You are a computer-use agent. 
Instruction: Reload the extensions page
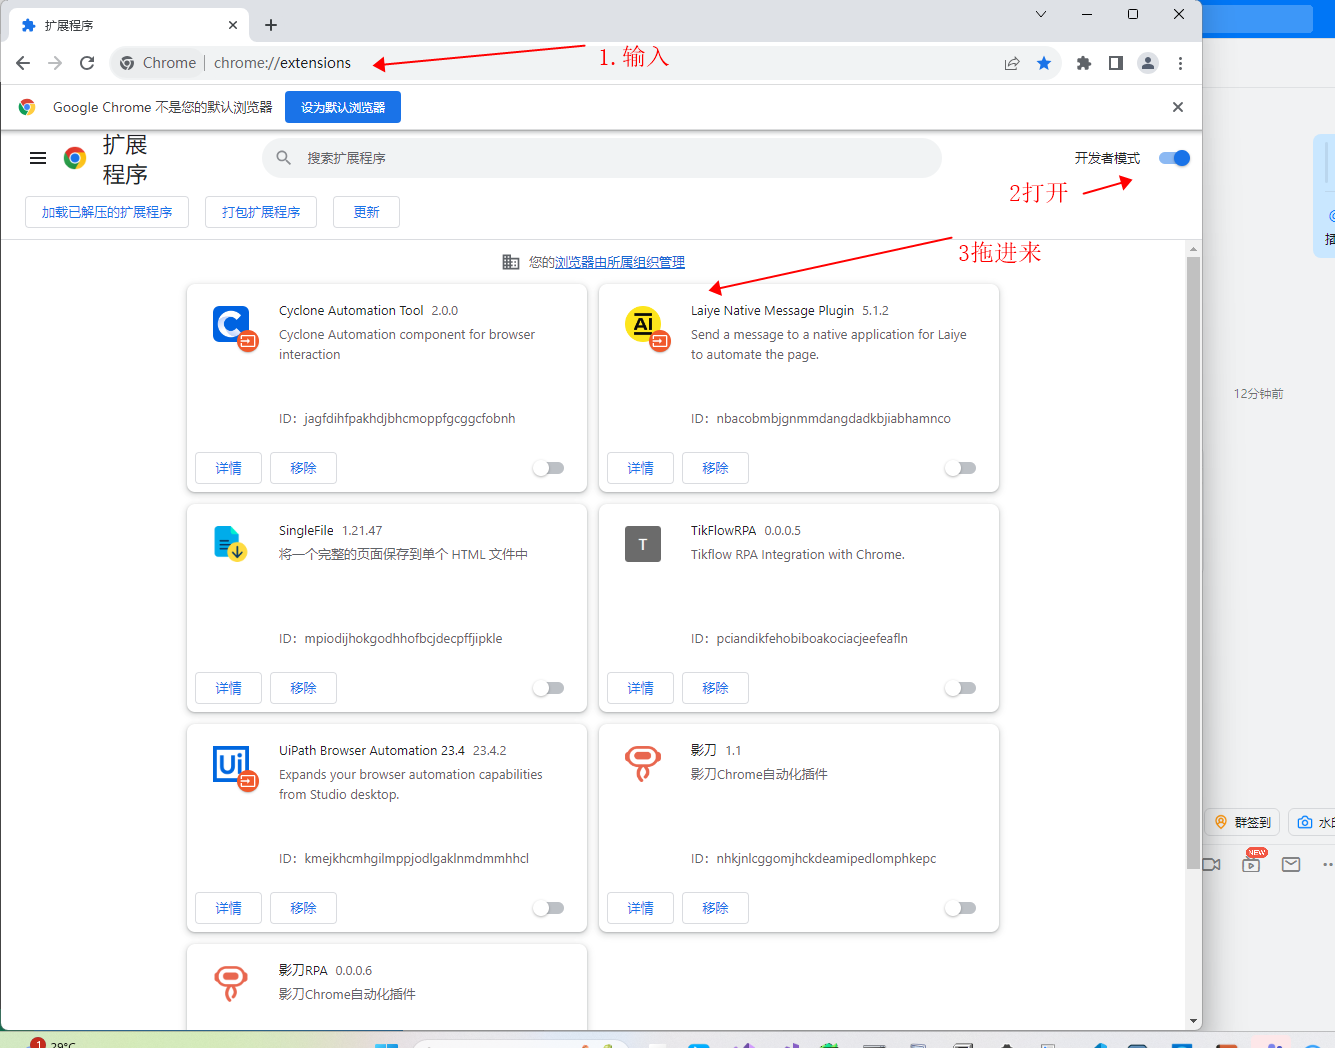pyautogui.click(x=87, y=63)
